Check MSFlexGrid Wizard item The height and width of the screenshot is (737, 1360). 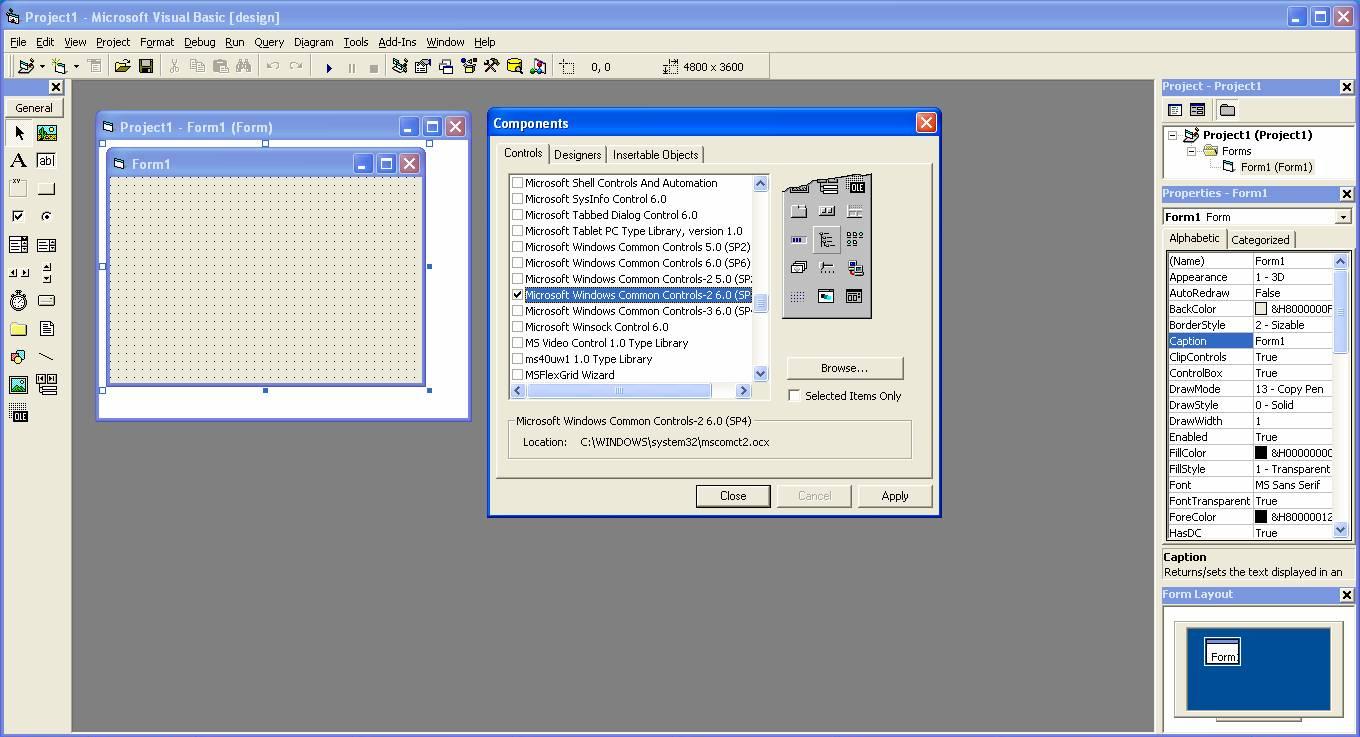[x=517, y=375]
